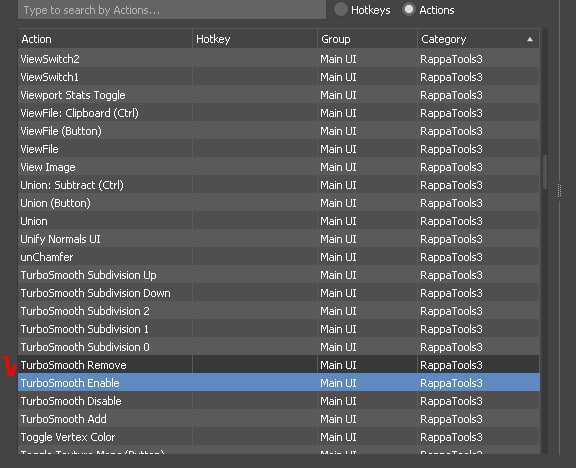Sort by the Category column header

478,39
